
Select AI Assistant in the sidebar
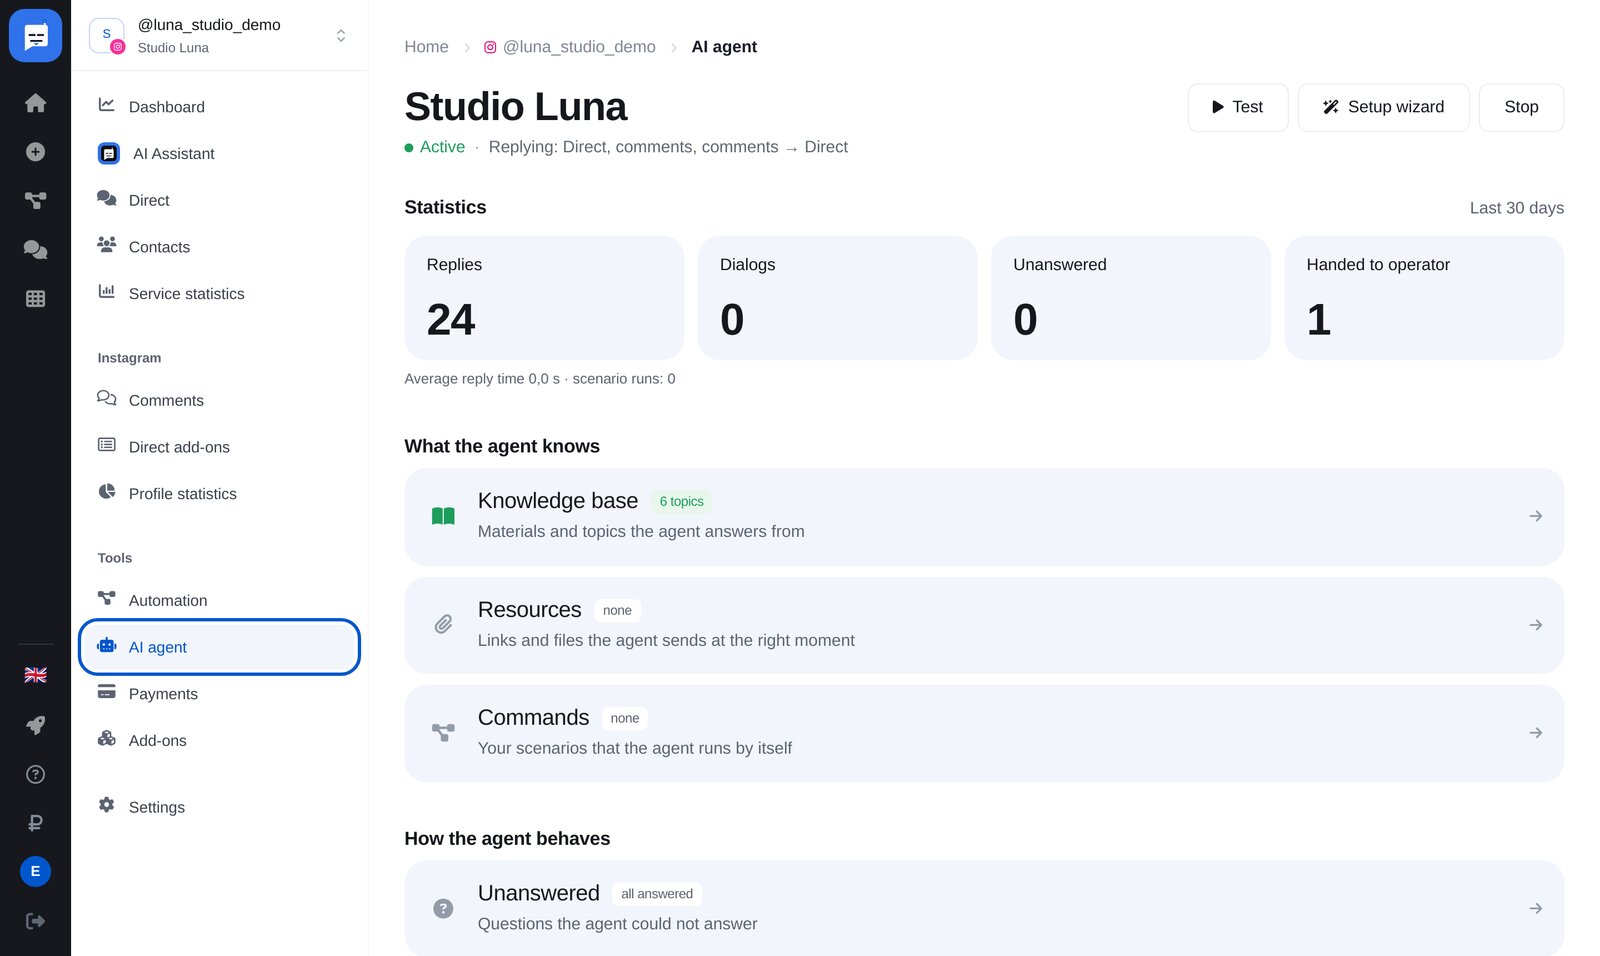(220, 153)
